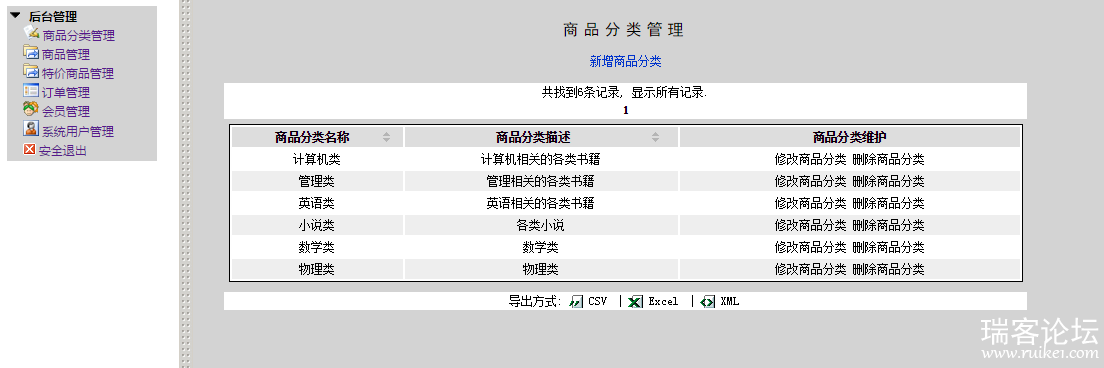Click the 新增商品分类 link
Image resolution: width=1104 pixels, height=368 pixels.
pyautogui.click(x=625, y=61)
